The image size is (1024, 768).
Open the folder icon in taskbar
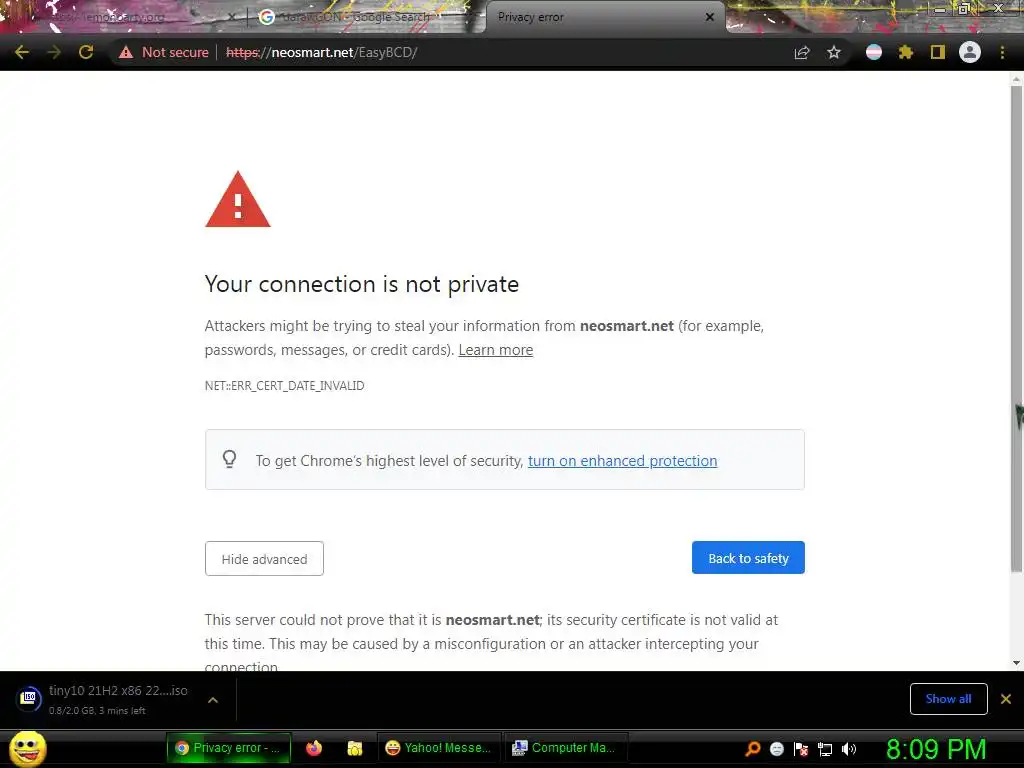(355, 748)
